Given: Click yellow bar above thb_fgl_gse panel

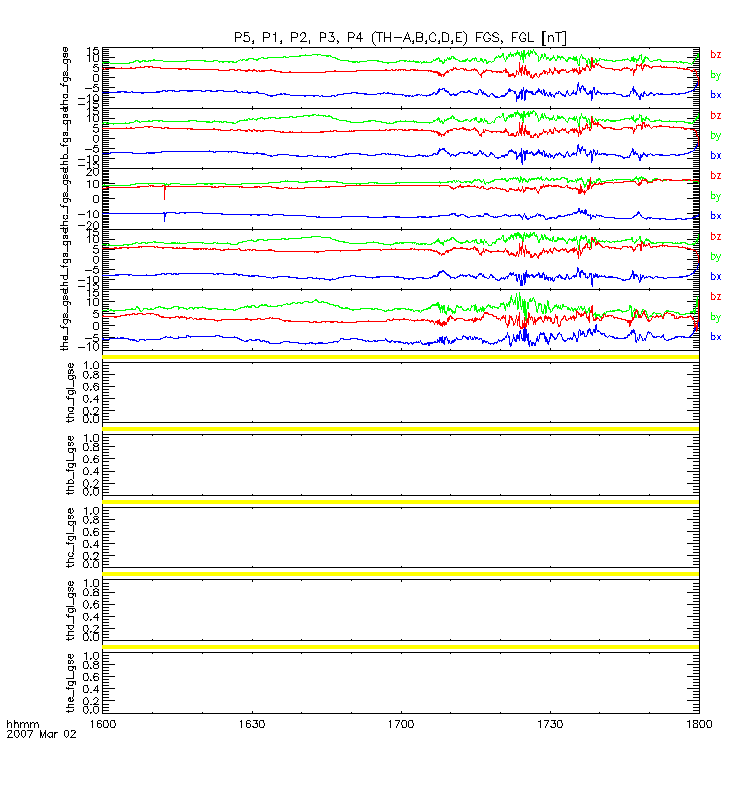Looking at the screenshot, I should click(x=401, y=429).
